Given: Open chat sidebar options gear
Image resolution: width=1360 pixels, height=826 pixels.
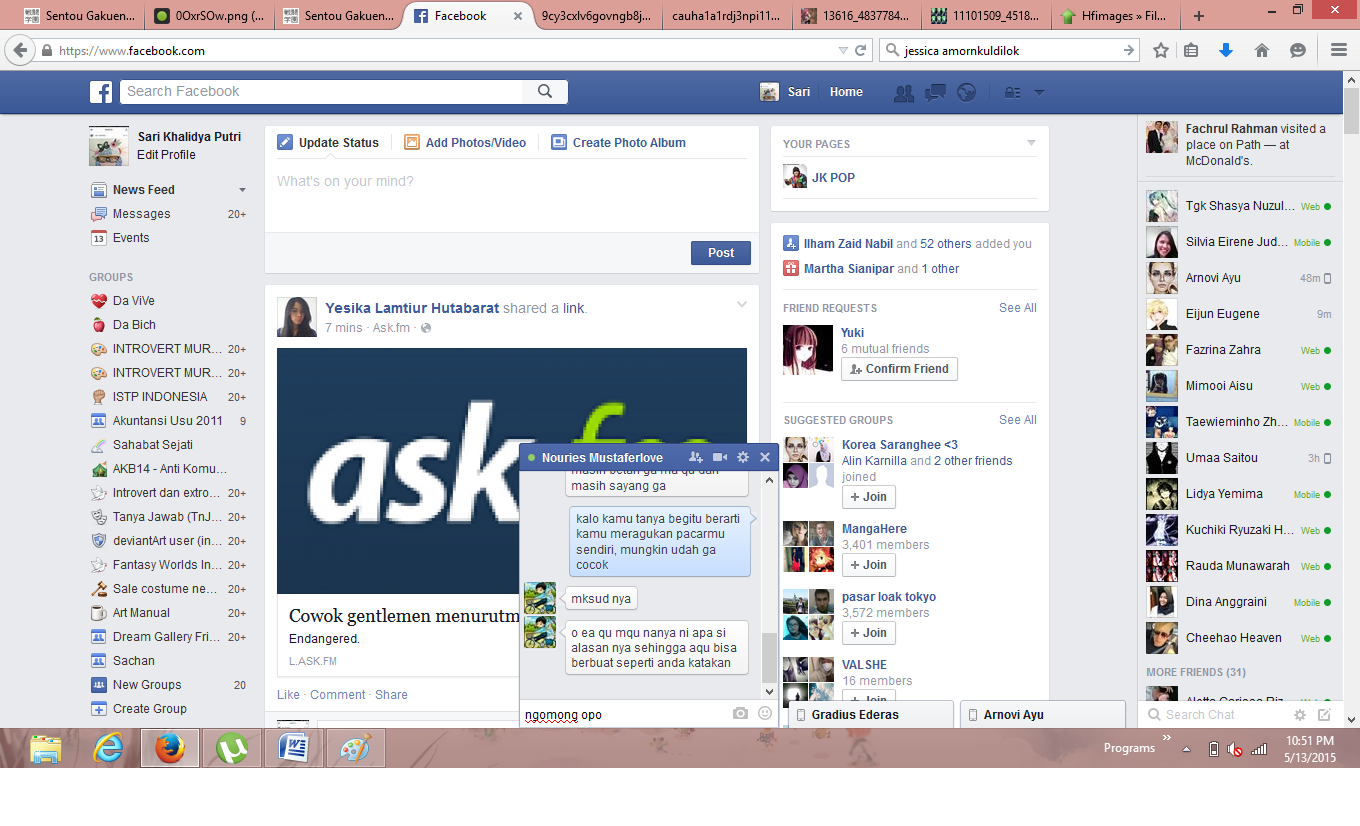Looking at the screenshot, I should (1300, 715).
